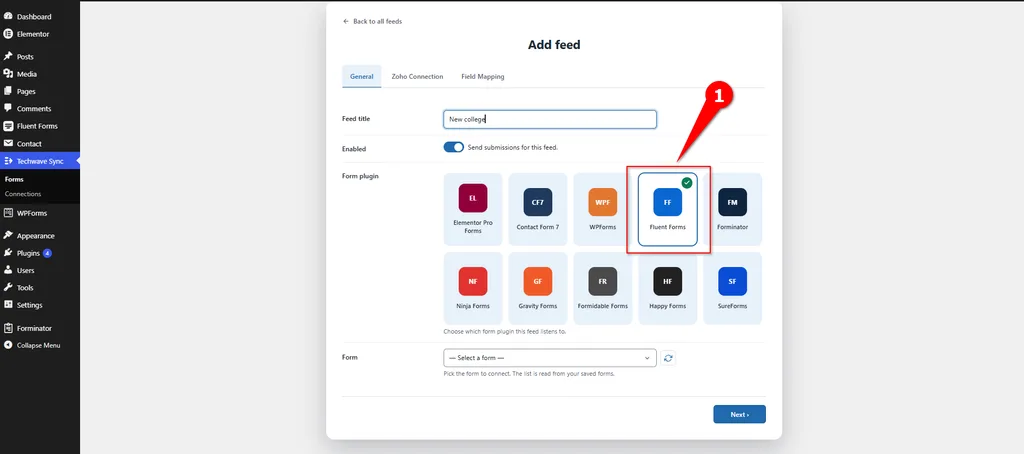Open the Connections submenu item

[23, 194]
